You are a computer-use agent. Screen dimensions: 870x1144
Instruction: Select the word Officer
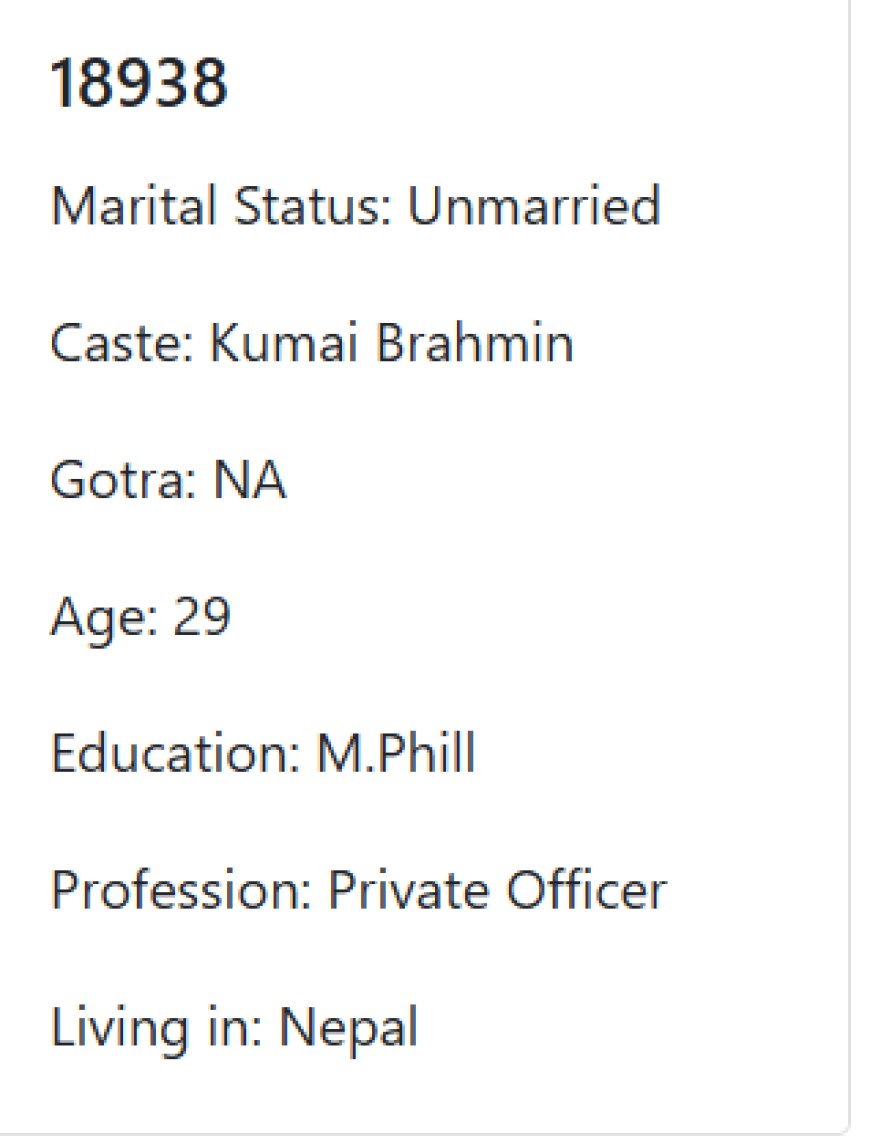586,890
